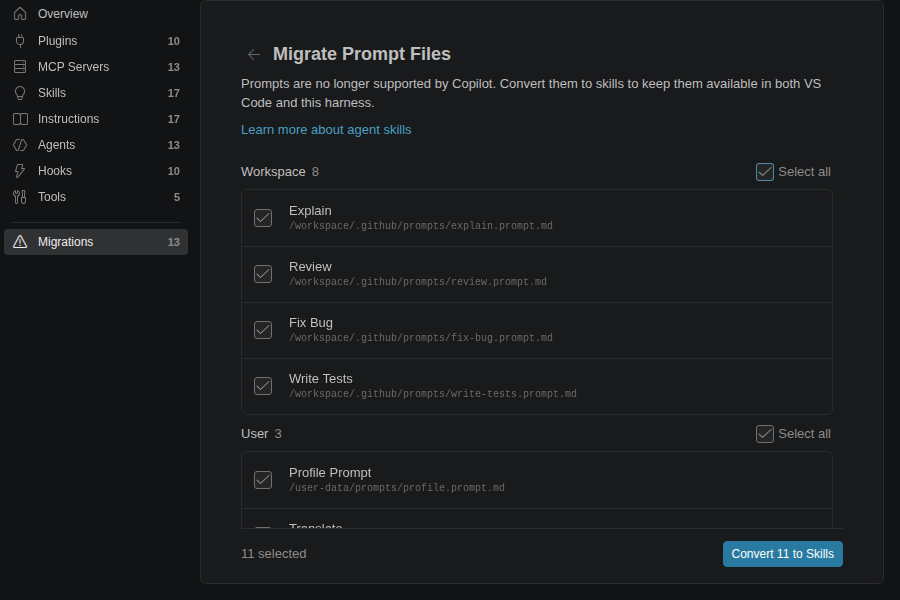The image size is (900, 600).
Task: Uncheck the Review prompt checkbox
Action: [x=263, y=274]
